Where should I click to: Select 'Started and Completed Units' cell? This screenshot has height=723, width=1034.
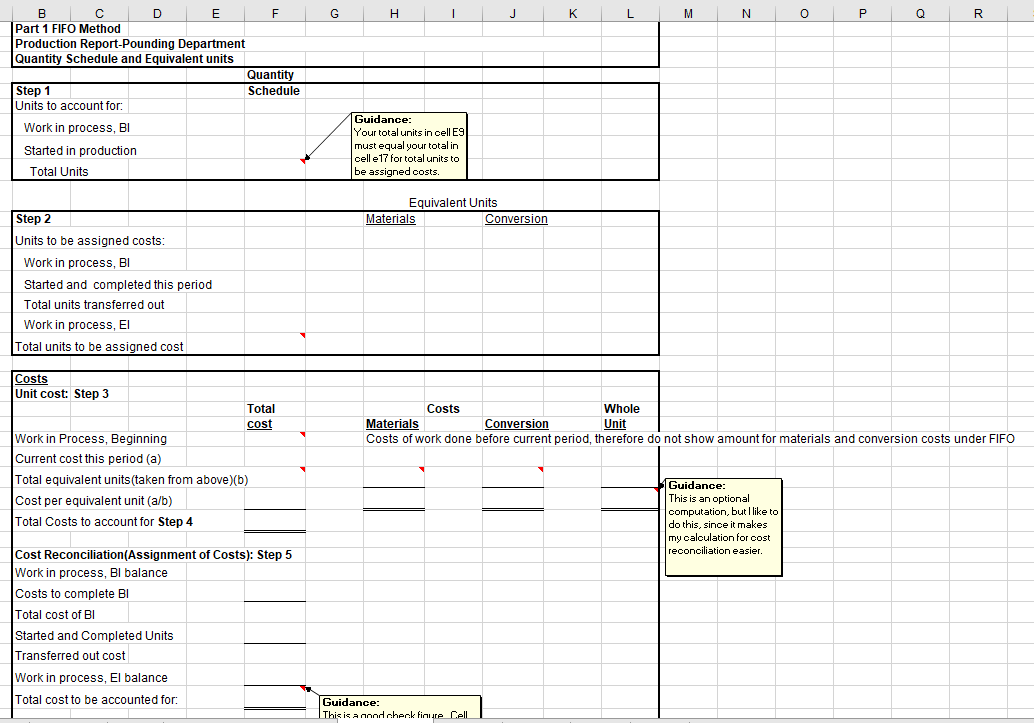pos(94,635)
